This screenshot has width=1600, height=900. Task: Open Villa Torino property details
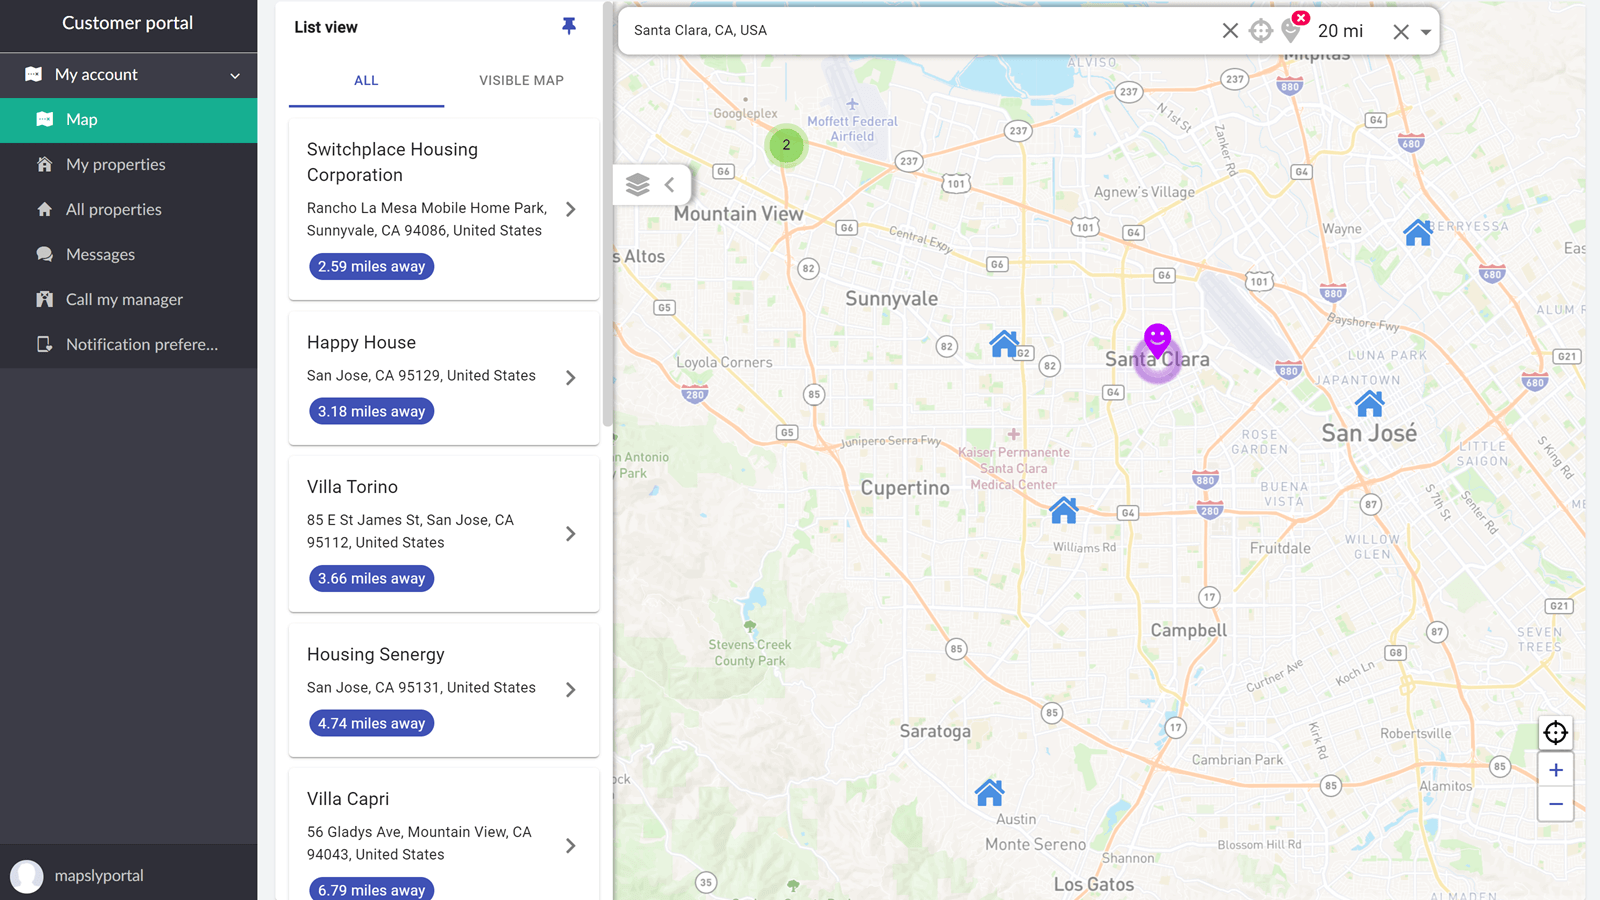pos(570,533)
